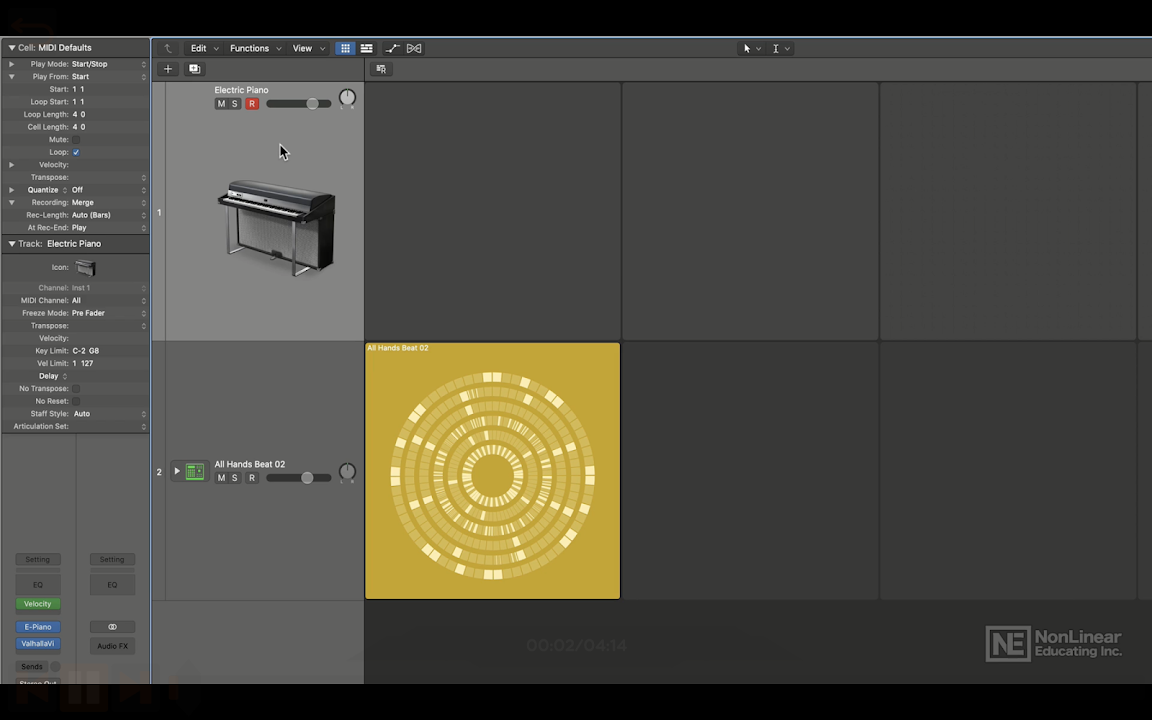Click the Catch Playhead bowtie icon
This screenshot has height=720, width=1152.
414,48
